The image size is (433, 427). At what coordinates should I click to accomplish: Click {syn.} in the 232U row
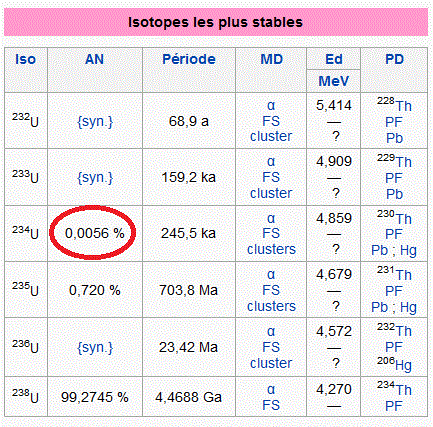tap(95, 122)
